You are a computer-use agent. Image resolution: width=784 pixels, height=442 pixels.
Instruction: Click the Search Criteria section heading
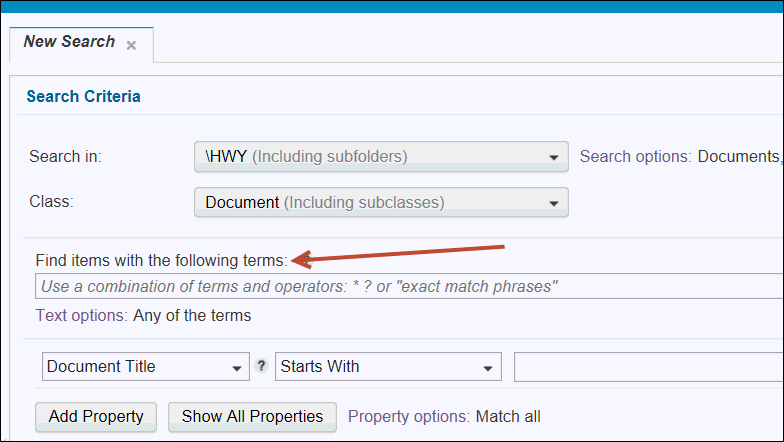pos(84,96)
